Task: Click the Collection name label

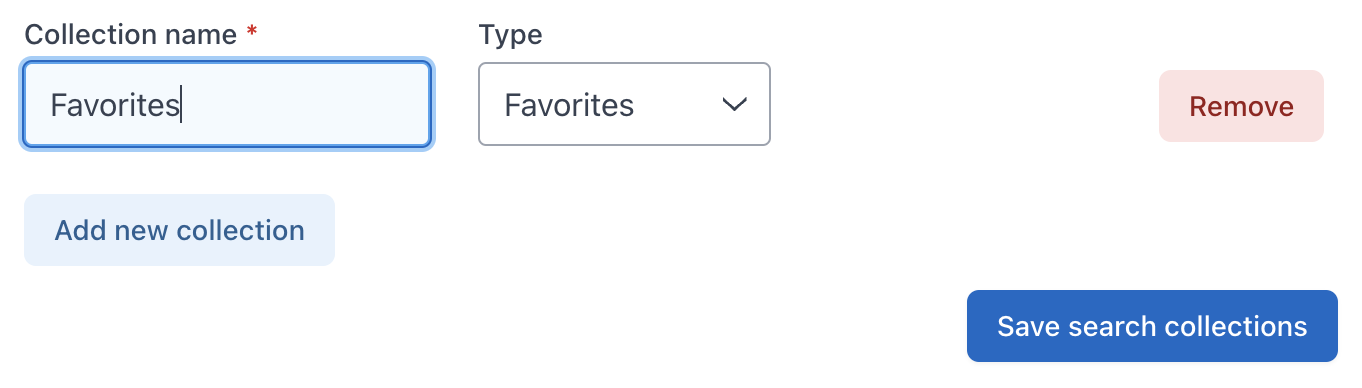Action: coord(131,35)
